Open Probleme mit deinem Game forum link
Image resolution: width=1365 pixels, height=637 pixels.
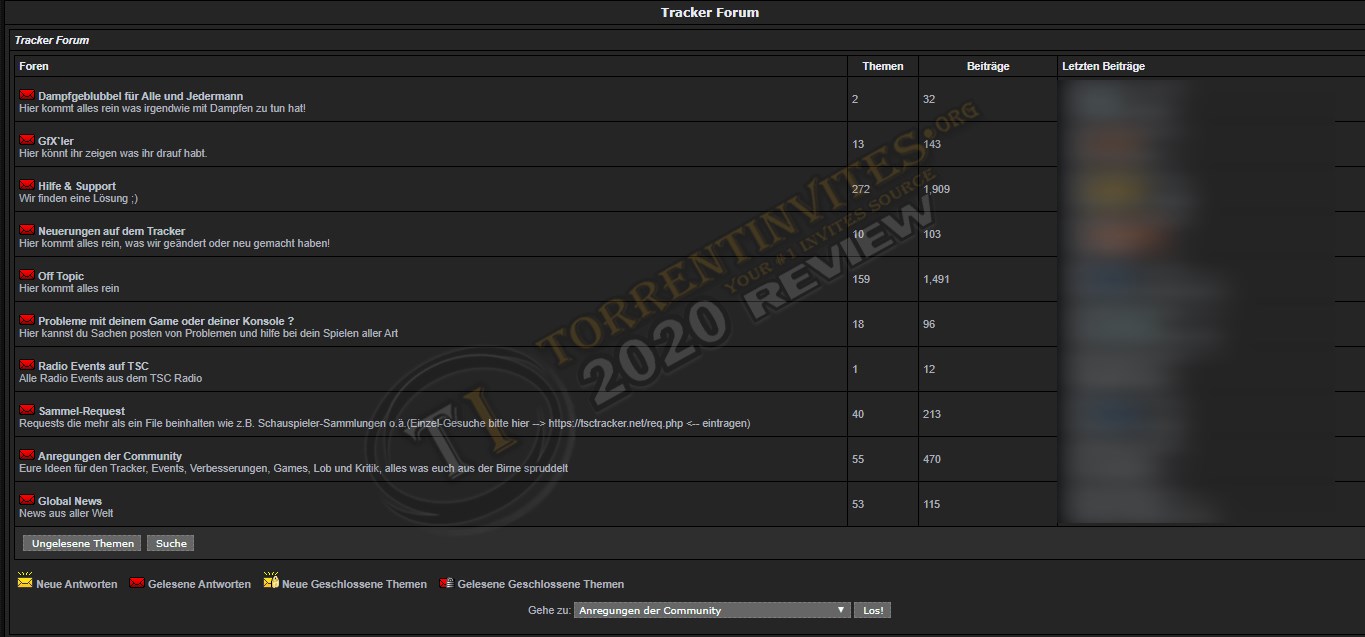(x=165, y=321)
